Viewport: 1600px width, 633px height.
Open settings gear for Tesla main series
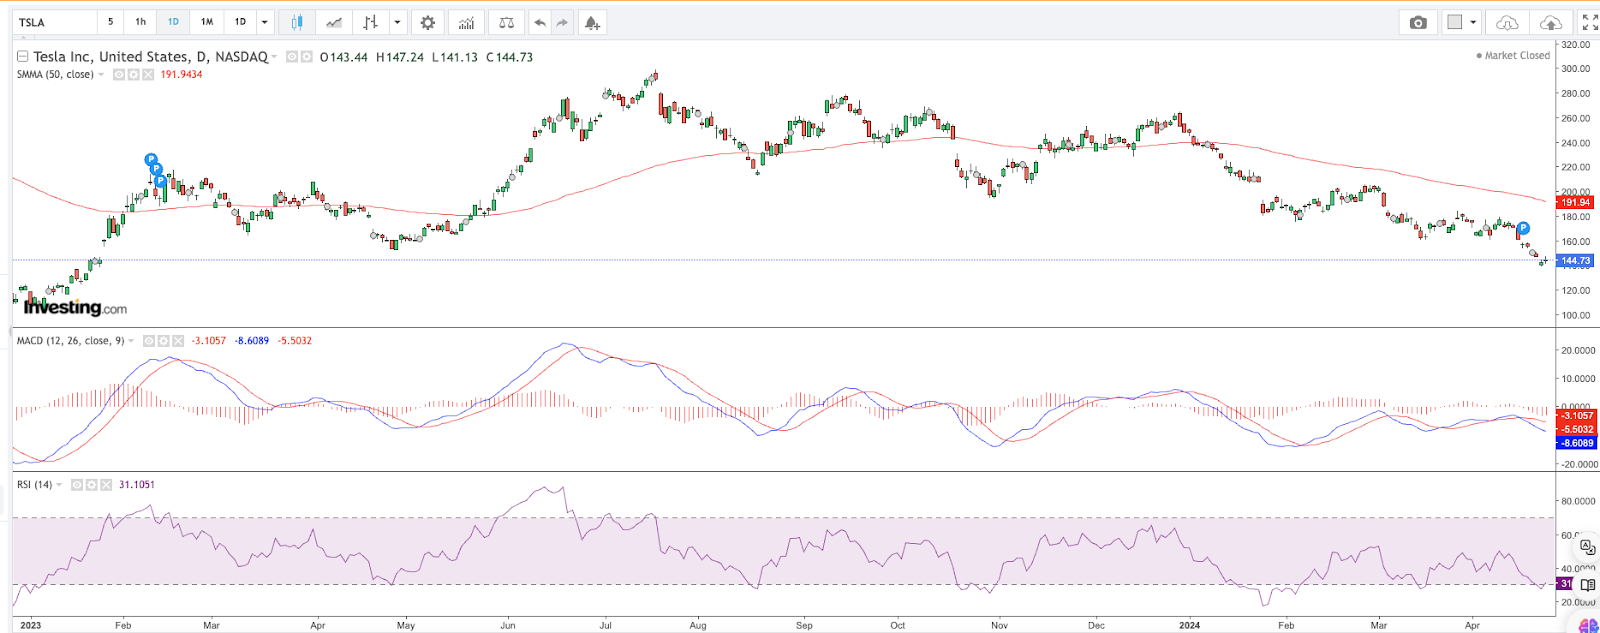(306, 57)
